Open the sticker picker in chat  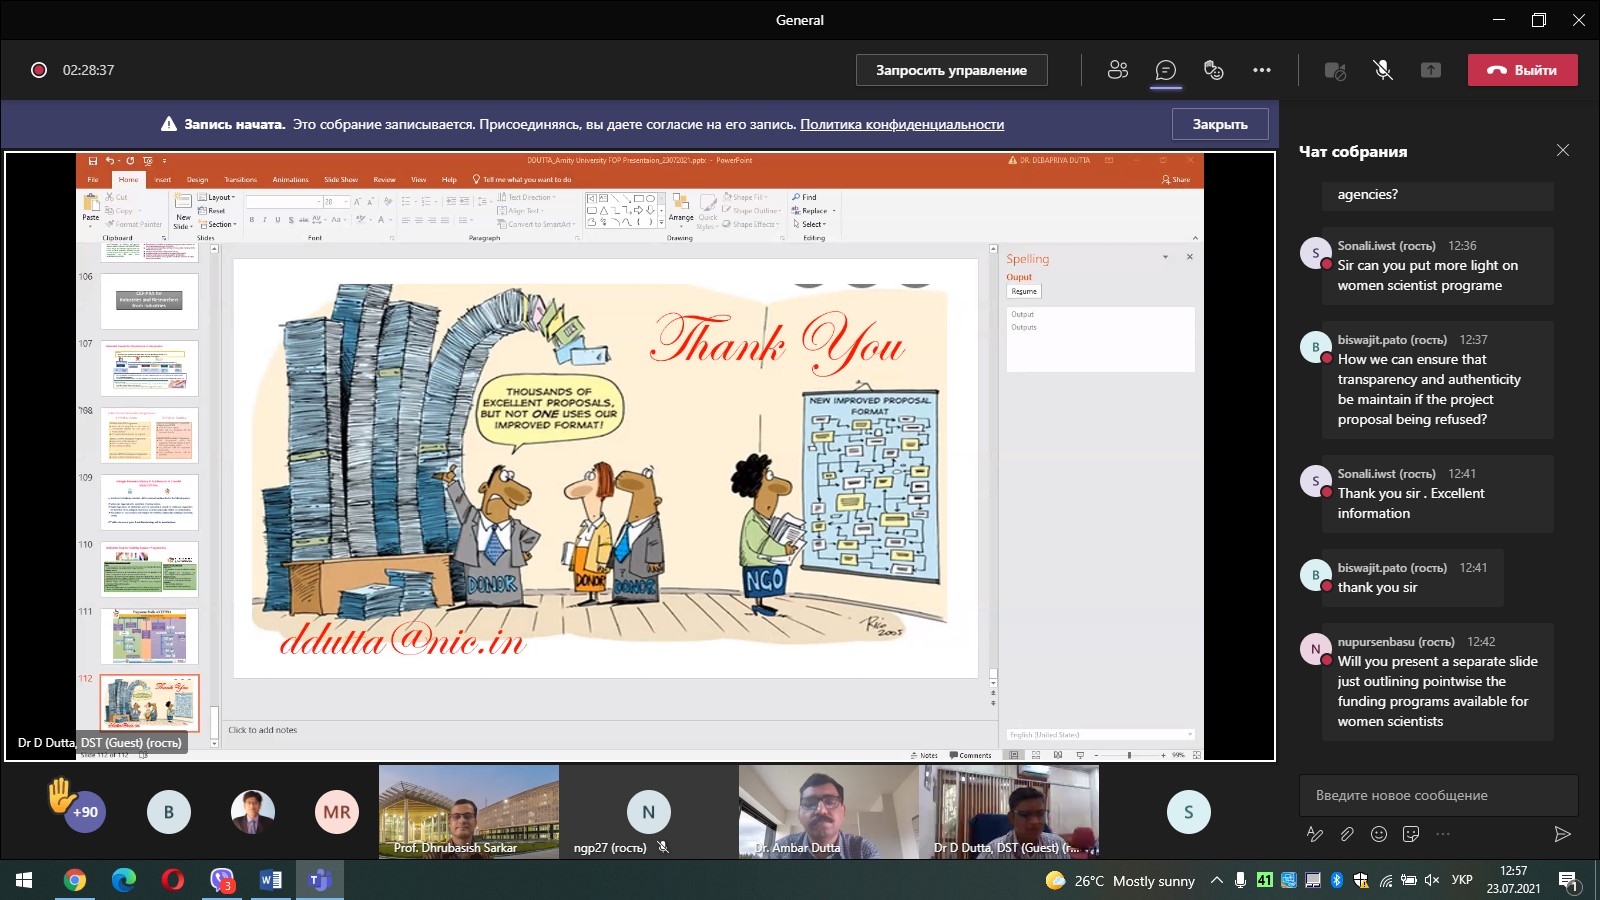(1411, 834)
